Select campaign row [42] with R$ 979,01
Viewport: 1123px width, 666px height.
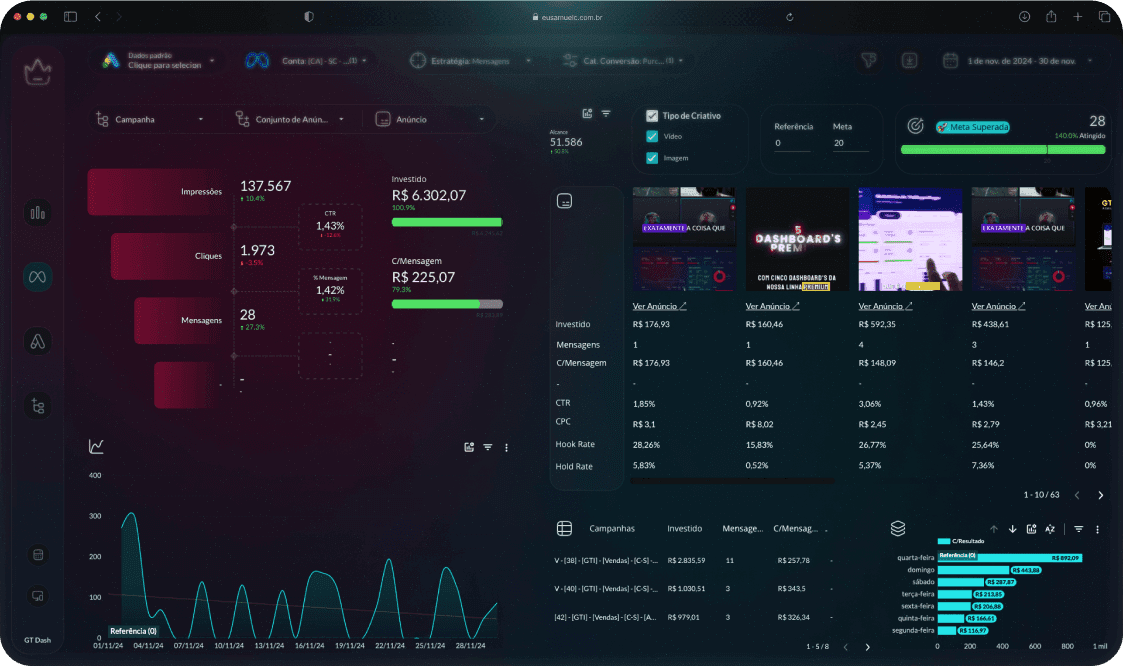click(x=693, y=617)
